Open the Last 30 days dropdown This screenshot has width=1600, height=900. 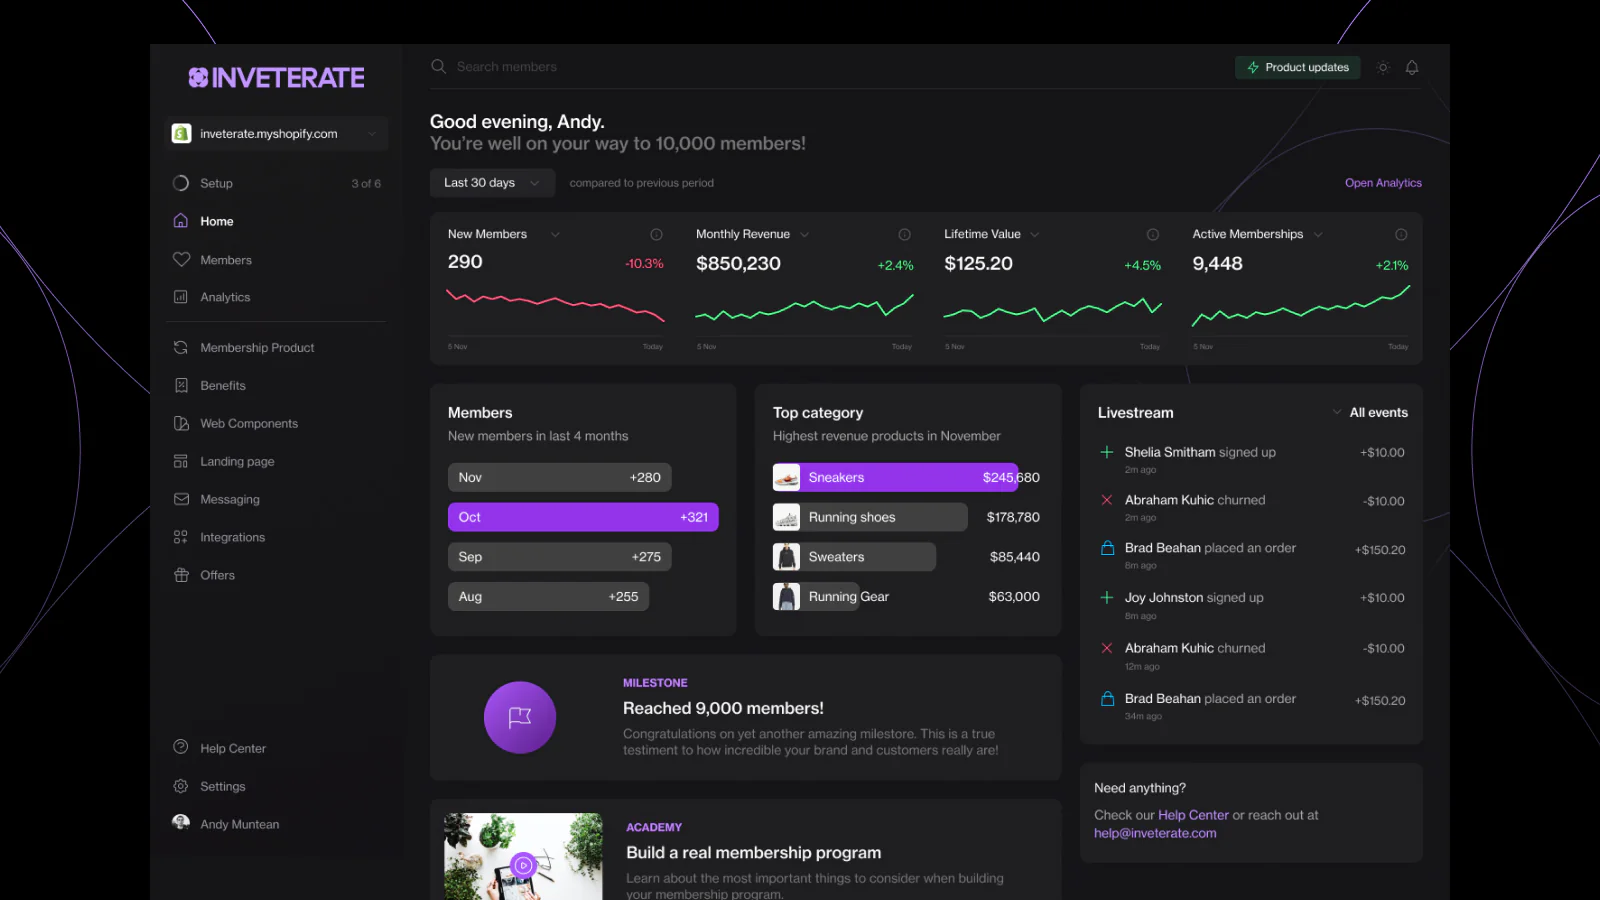pos(492,183)
